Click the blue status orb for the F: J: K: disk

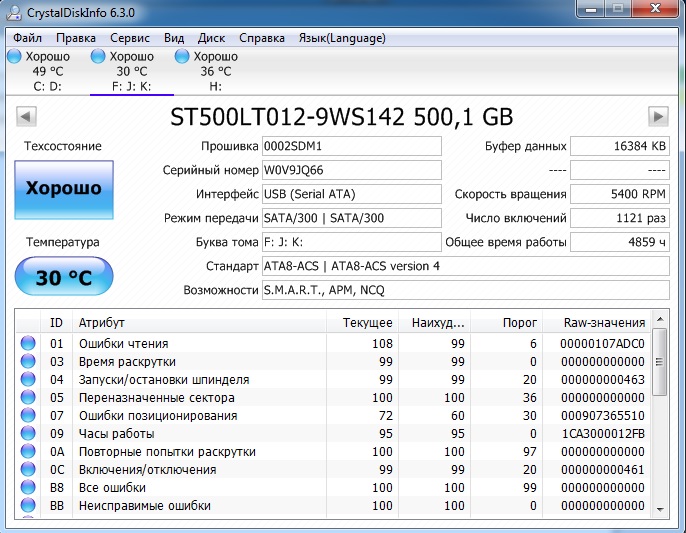click(x=98, y=56)
